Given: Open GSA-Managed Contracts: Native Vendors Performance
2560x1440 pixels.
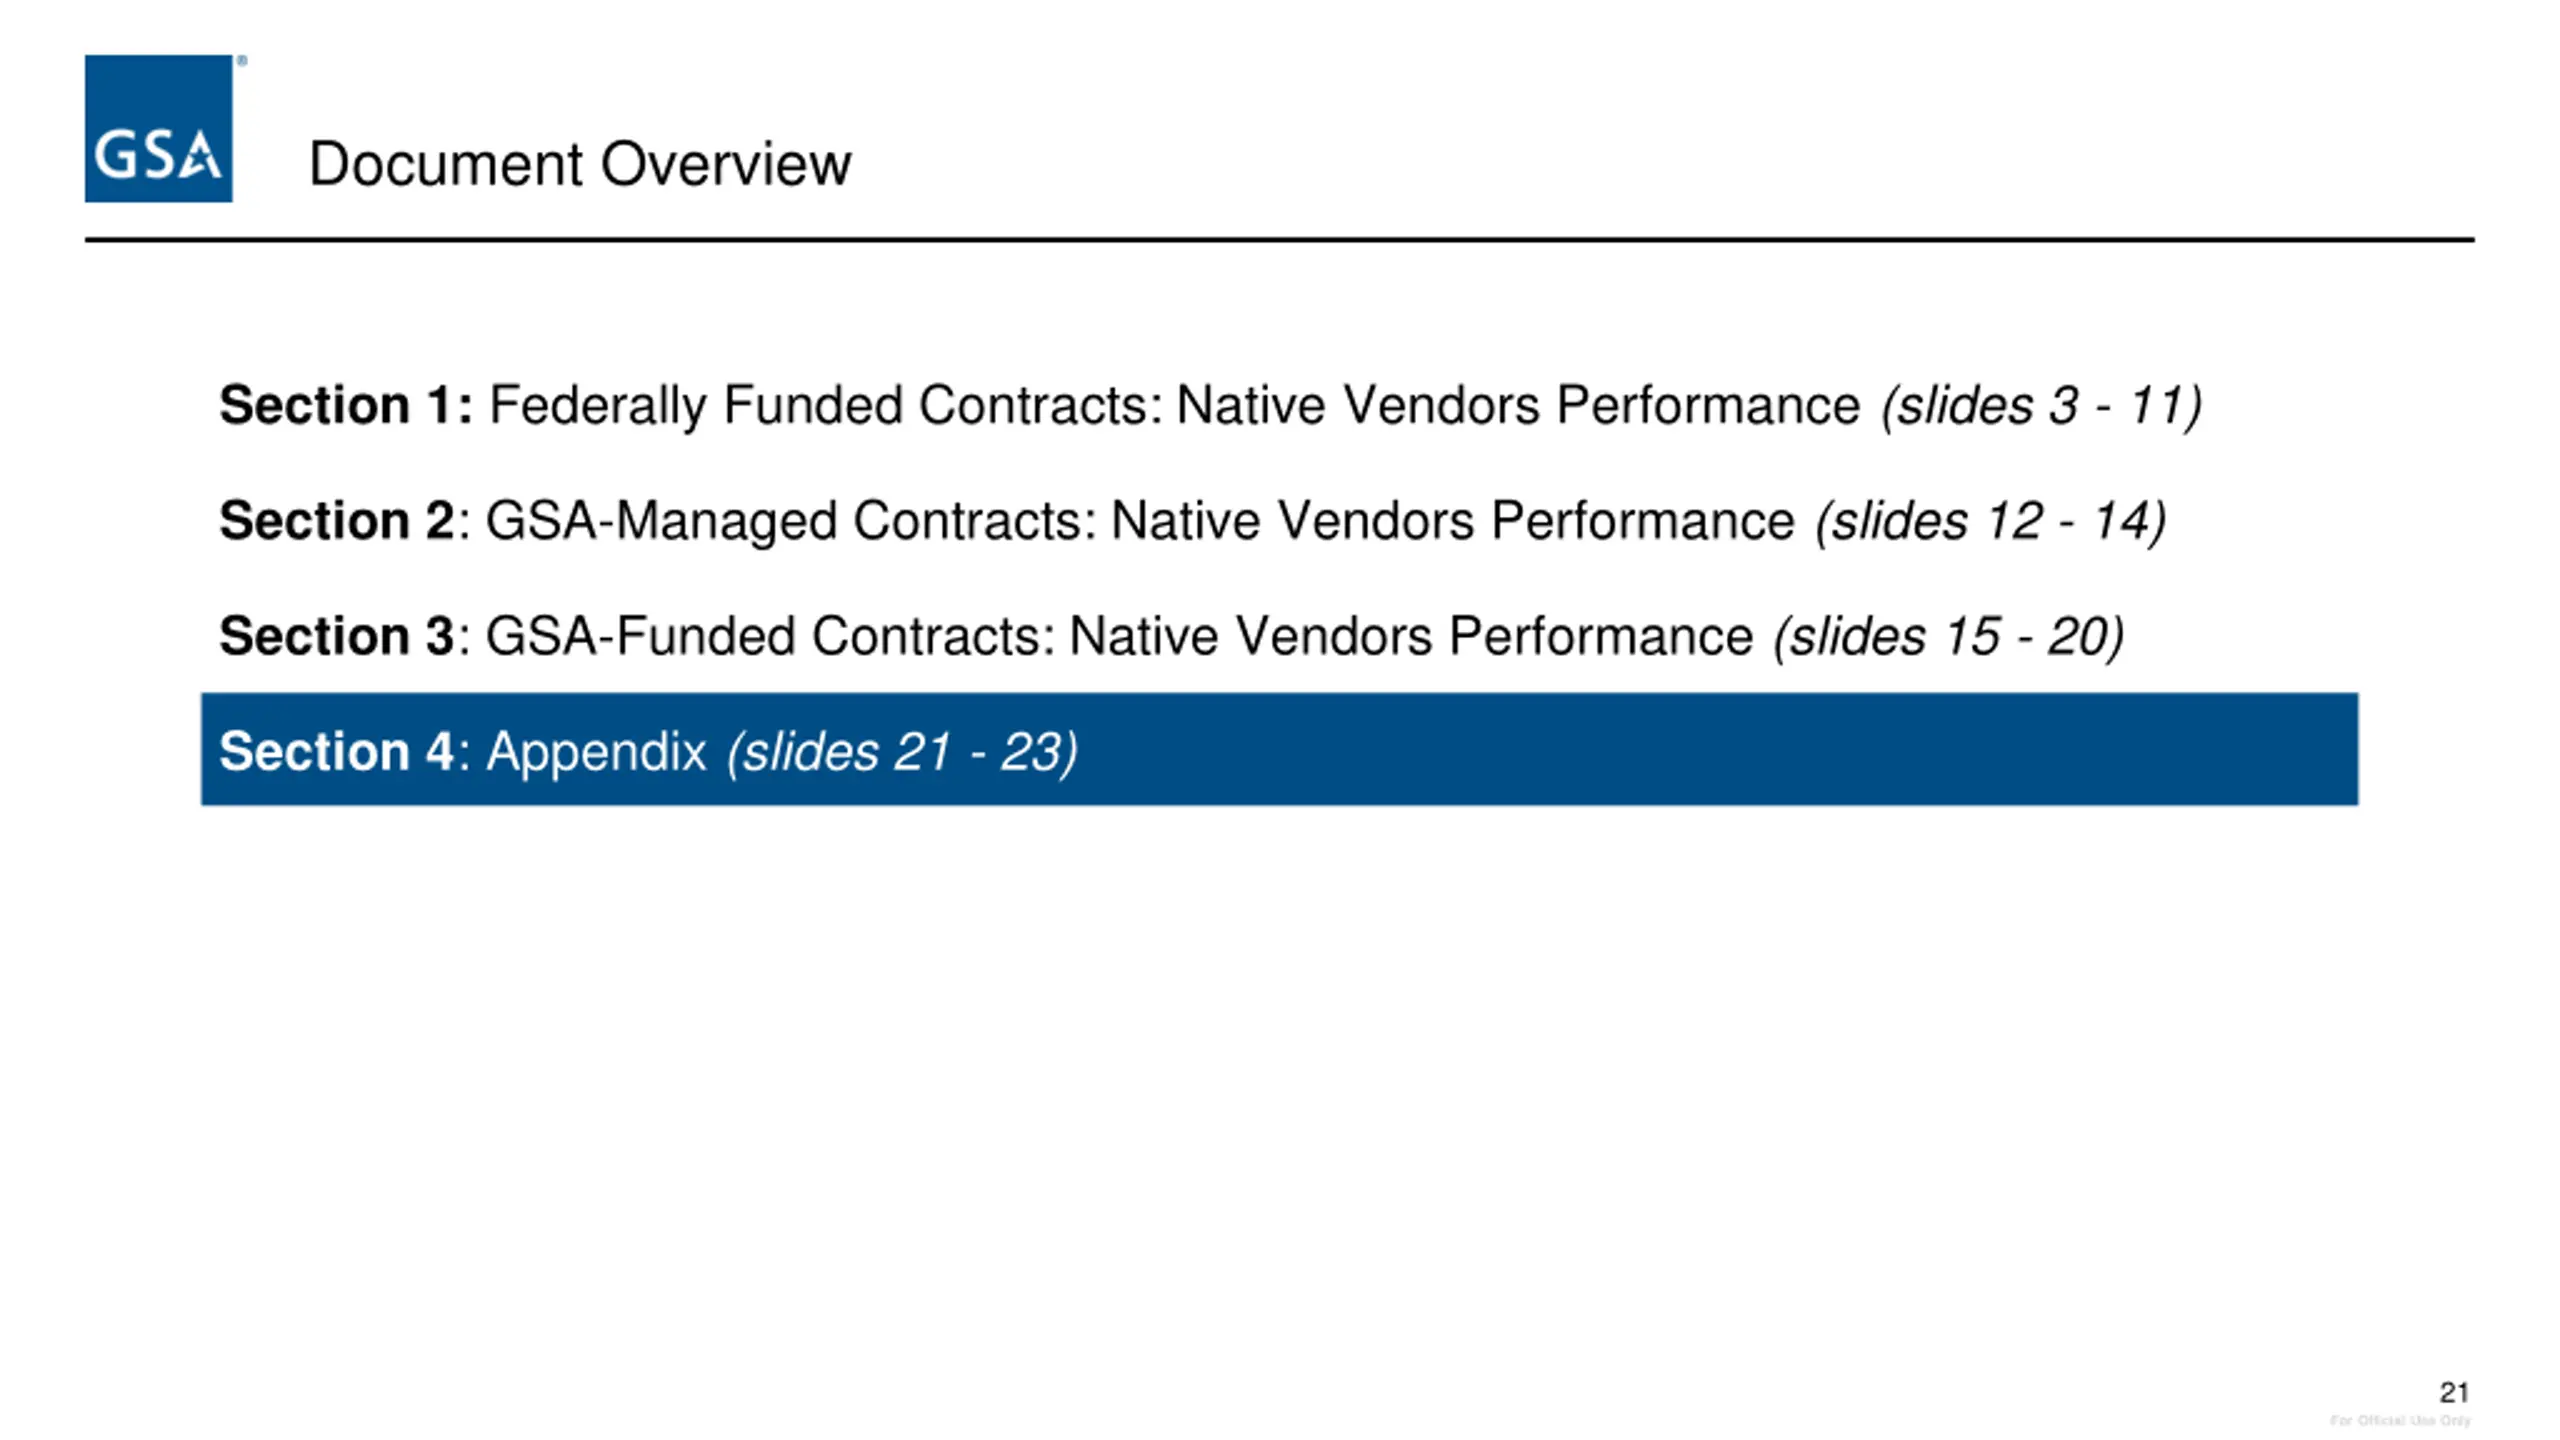Looking at the screenshot, I should (1140, 521).
